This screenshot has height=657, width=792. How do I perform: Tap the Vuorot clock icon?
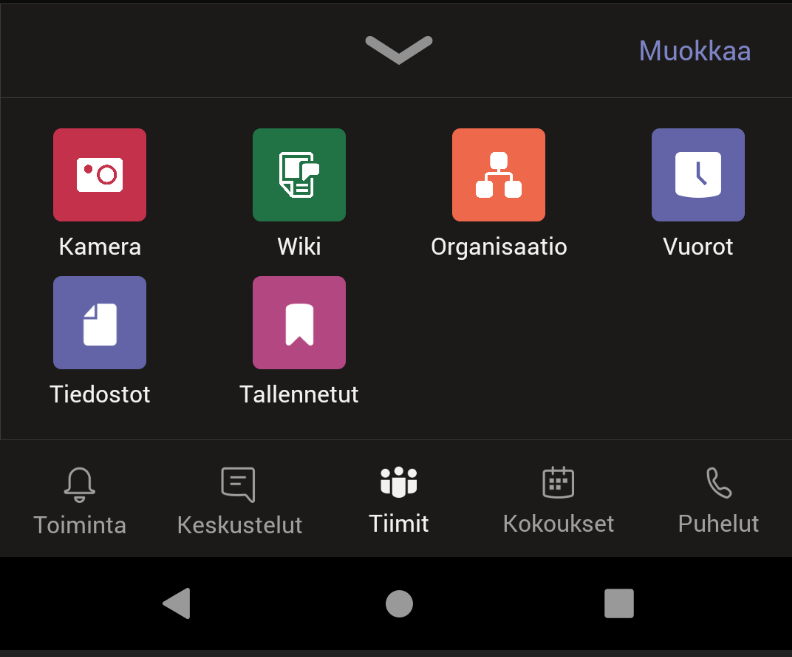tap(698, 175)
